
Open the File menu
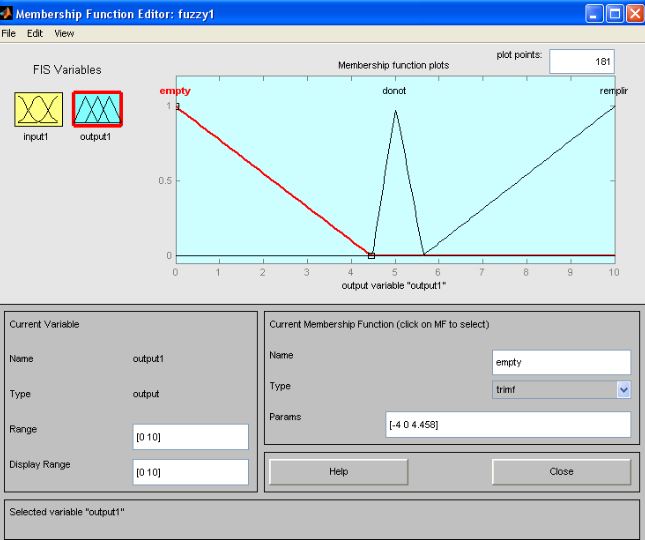9,33
